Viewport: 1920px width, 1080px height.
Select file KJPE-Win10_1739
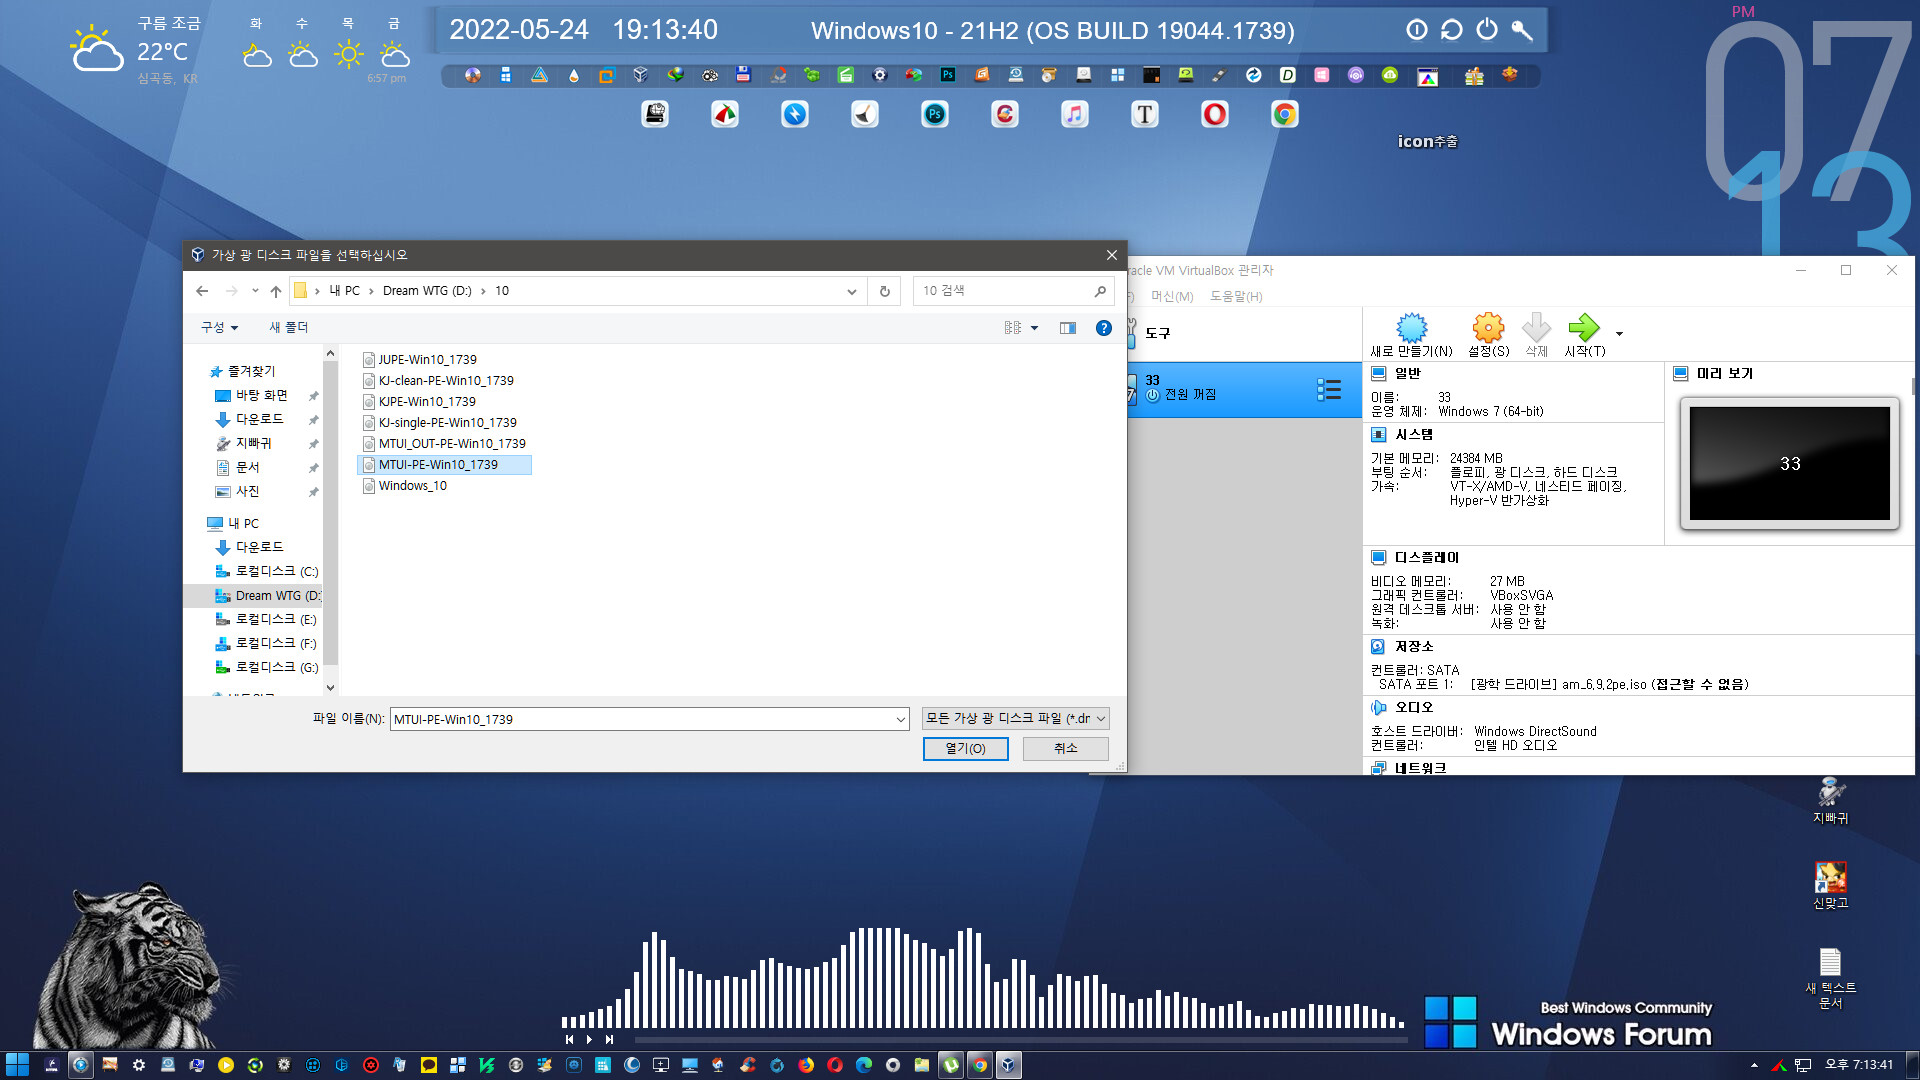tap(427, 401)
